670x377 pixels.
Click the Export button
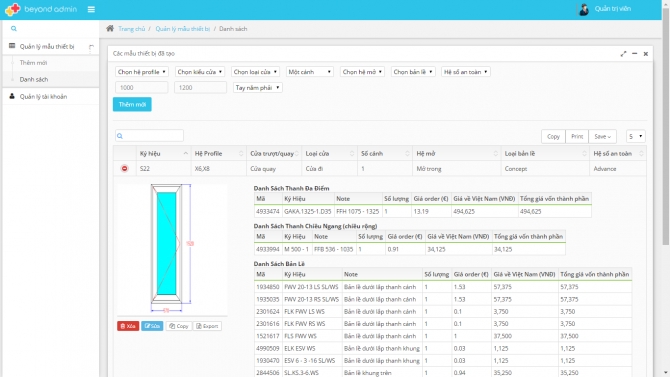point(207,326)
